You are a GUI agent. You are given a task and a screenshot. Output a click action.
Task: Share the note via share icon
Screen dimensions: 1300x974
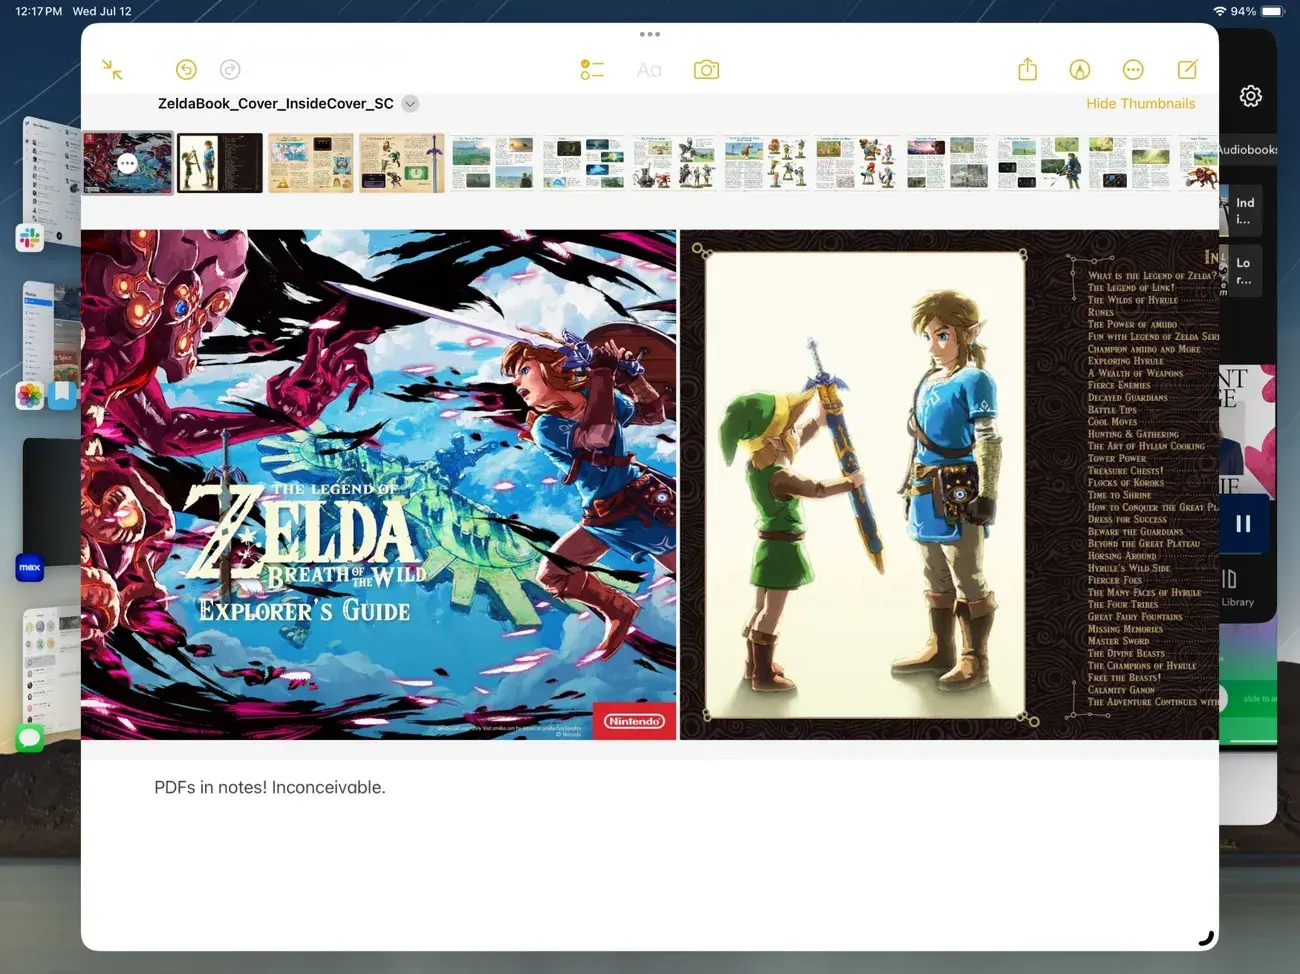point(1027,70)
